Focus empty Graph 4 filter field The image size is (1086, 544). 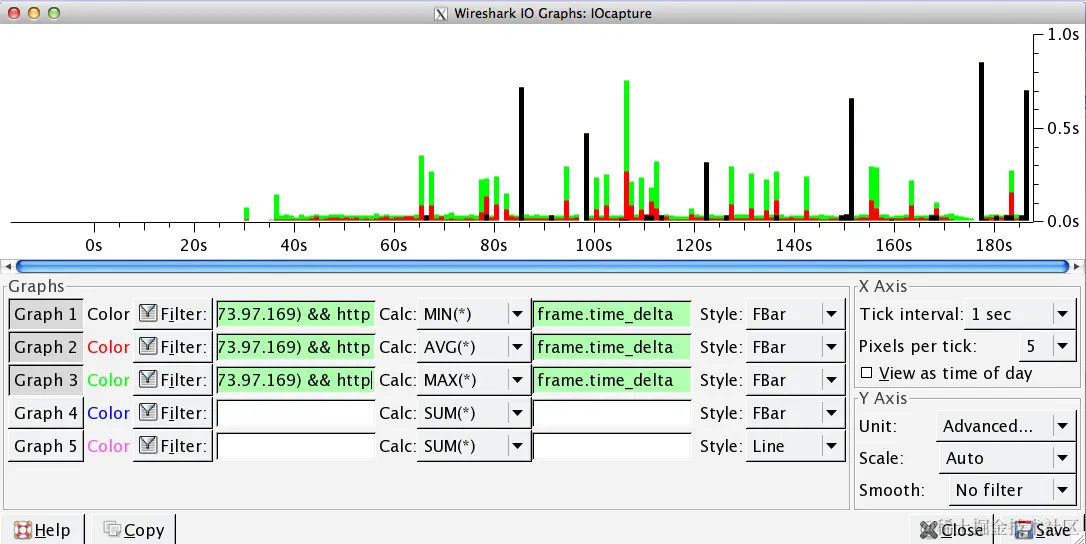(296, 413)
